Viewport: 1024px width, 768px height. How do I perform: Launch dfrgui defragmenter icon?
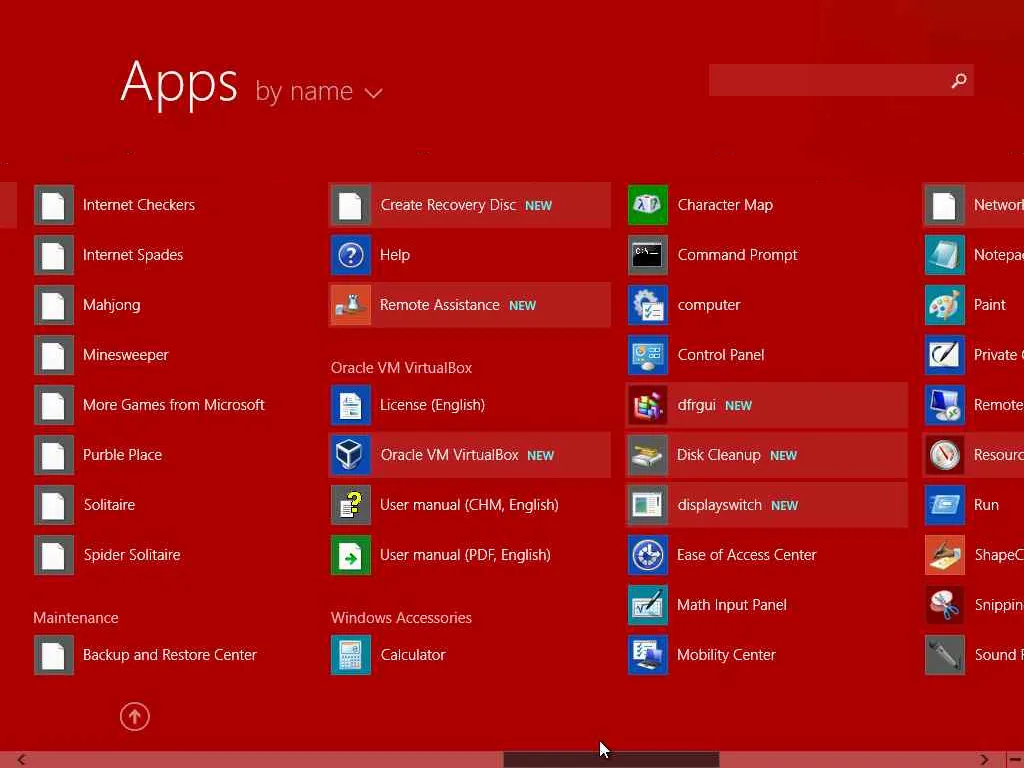point(647,405)
